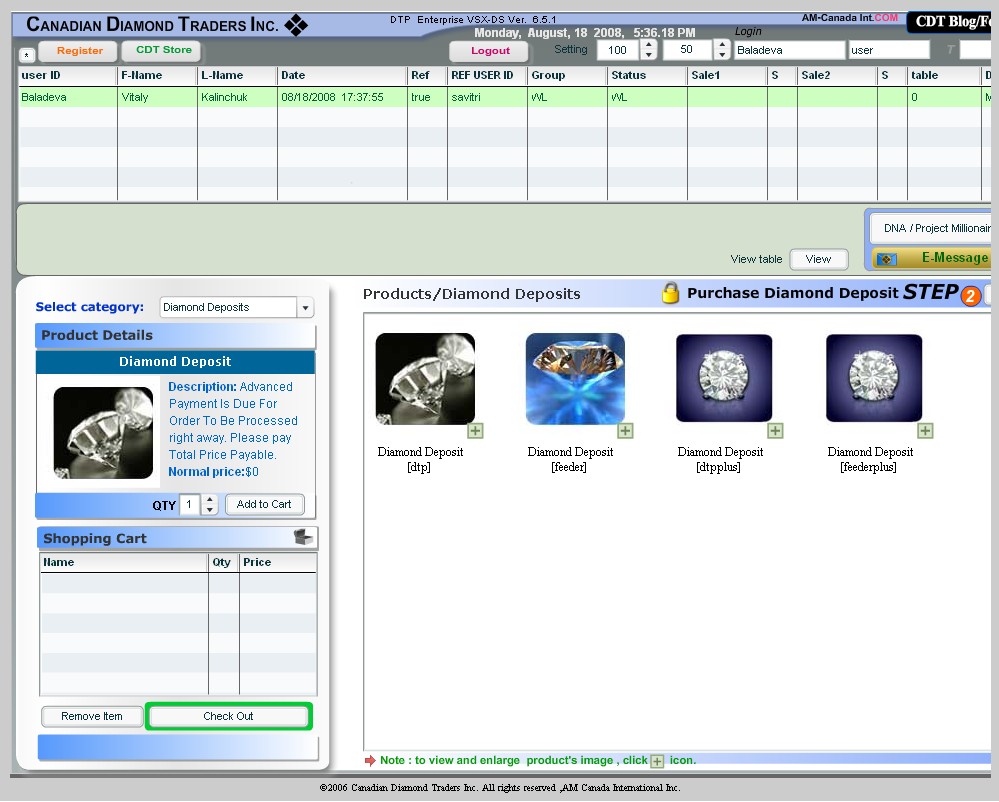Screen dimensions: 999x802
Task: Sort by the L-Name column header
Action: click(237, 76)
